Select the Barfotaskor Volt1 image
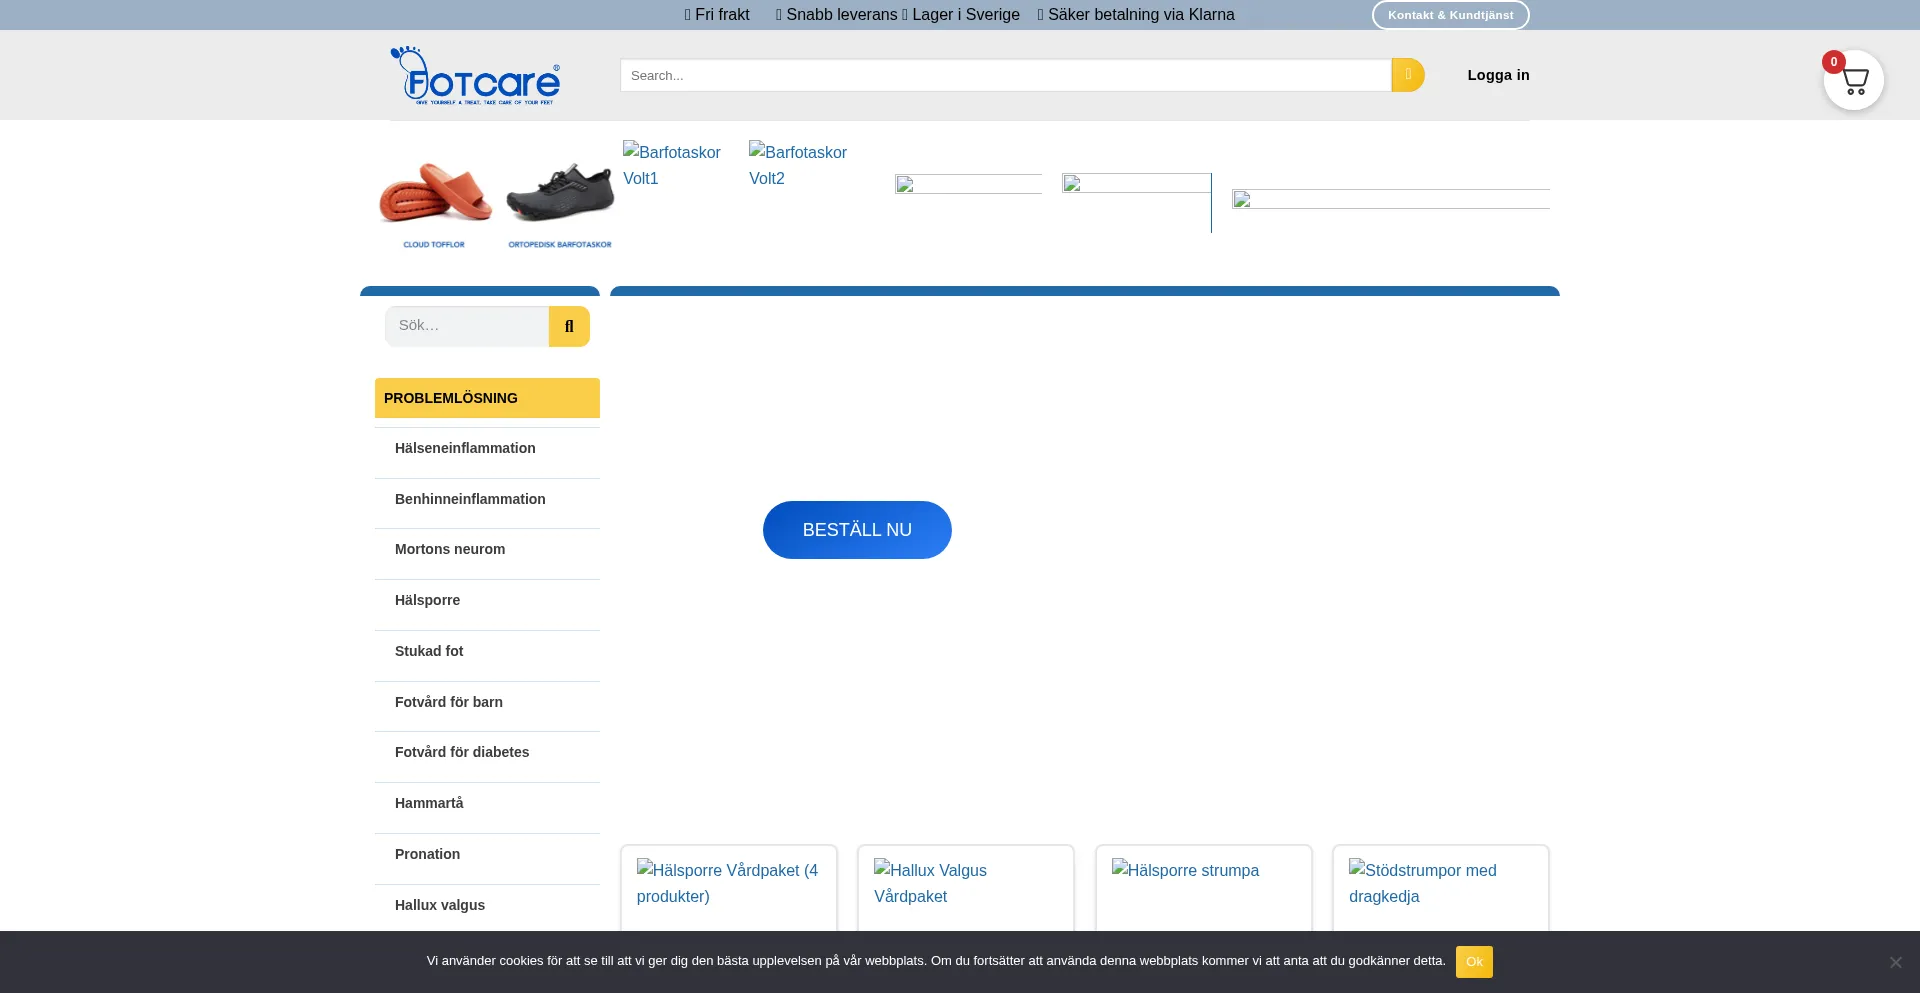Viewport: 1920px width, 993px height. coord(672,165)
